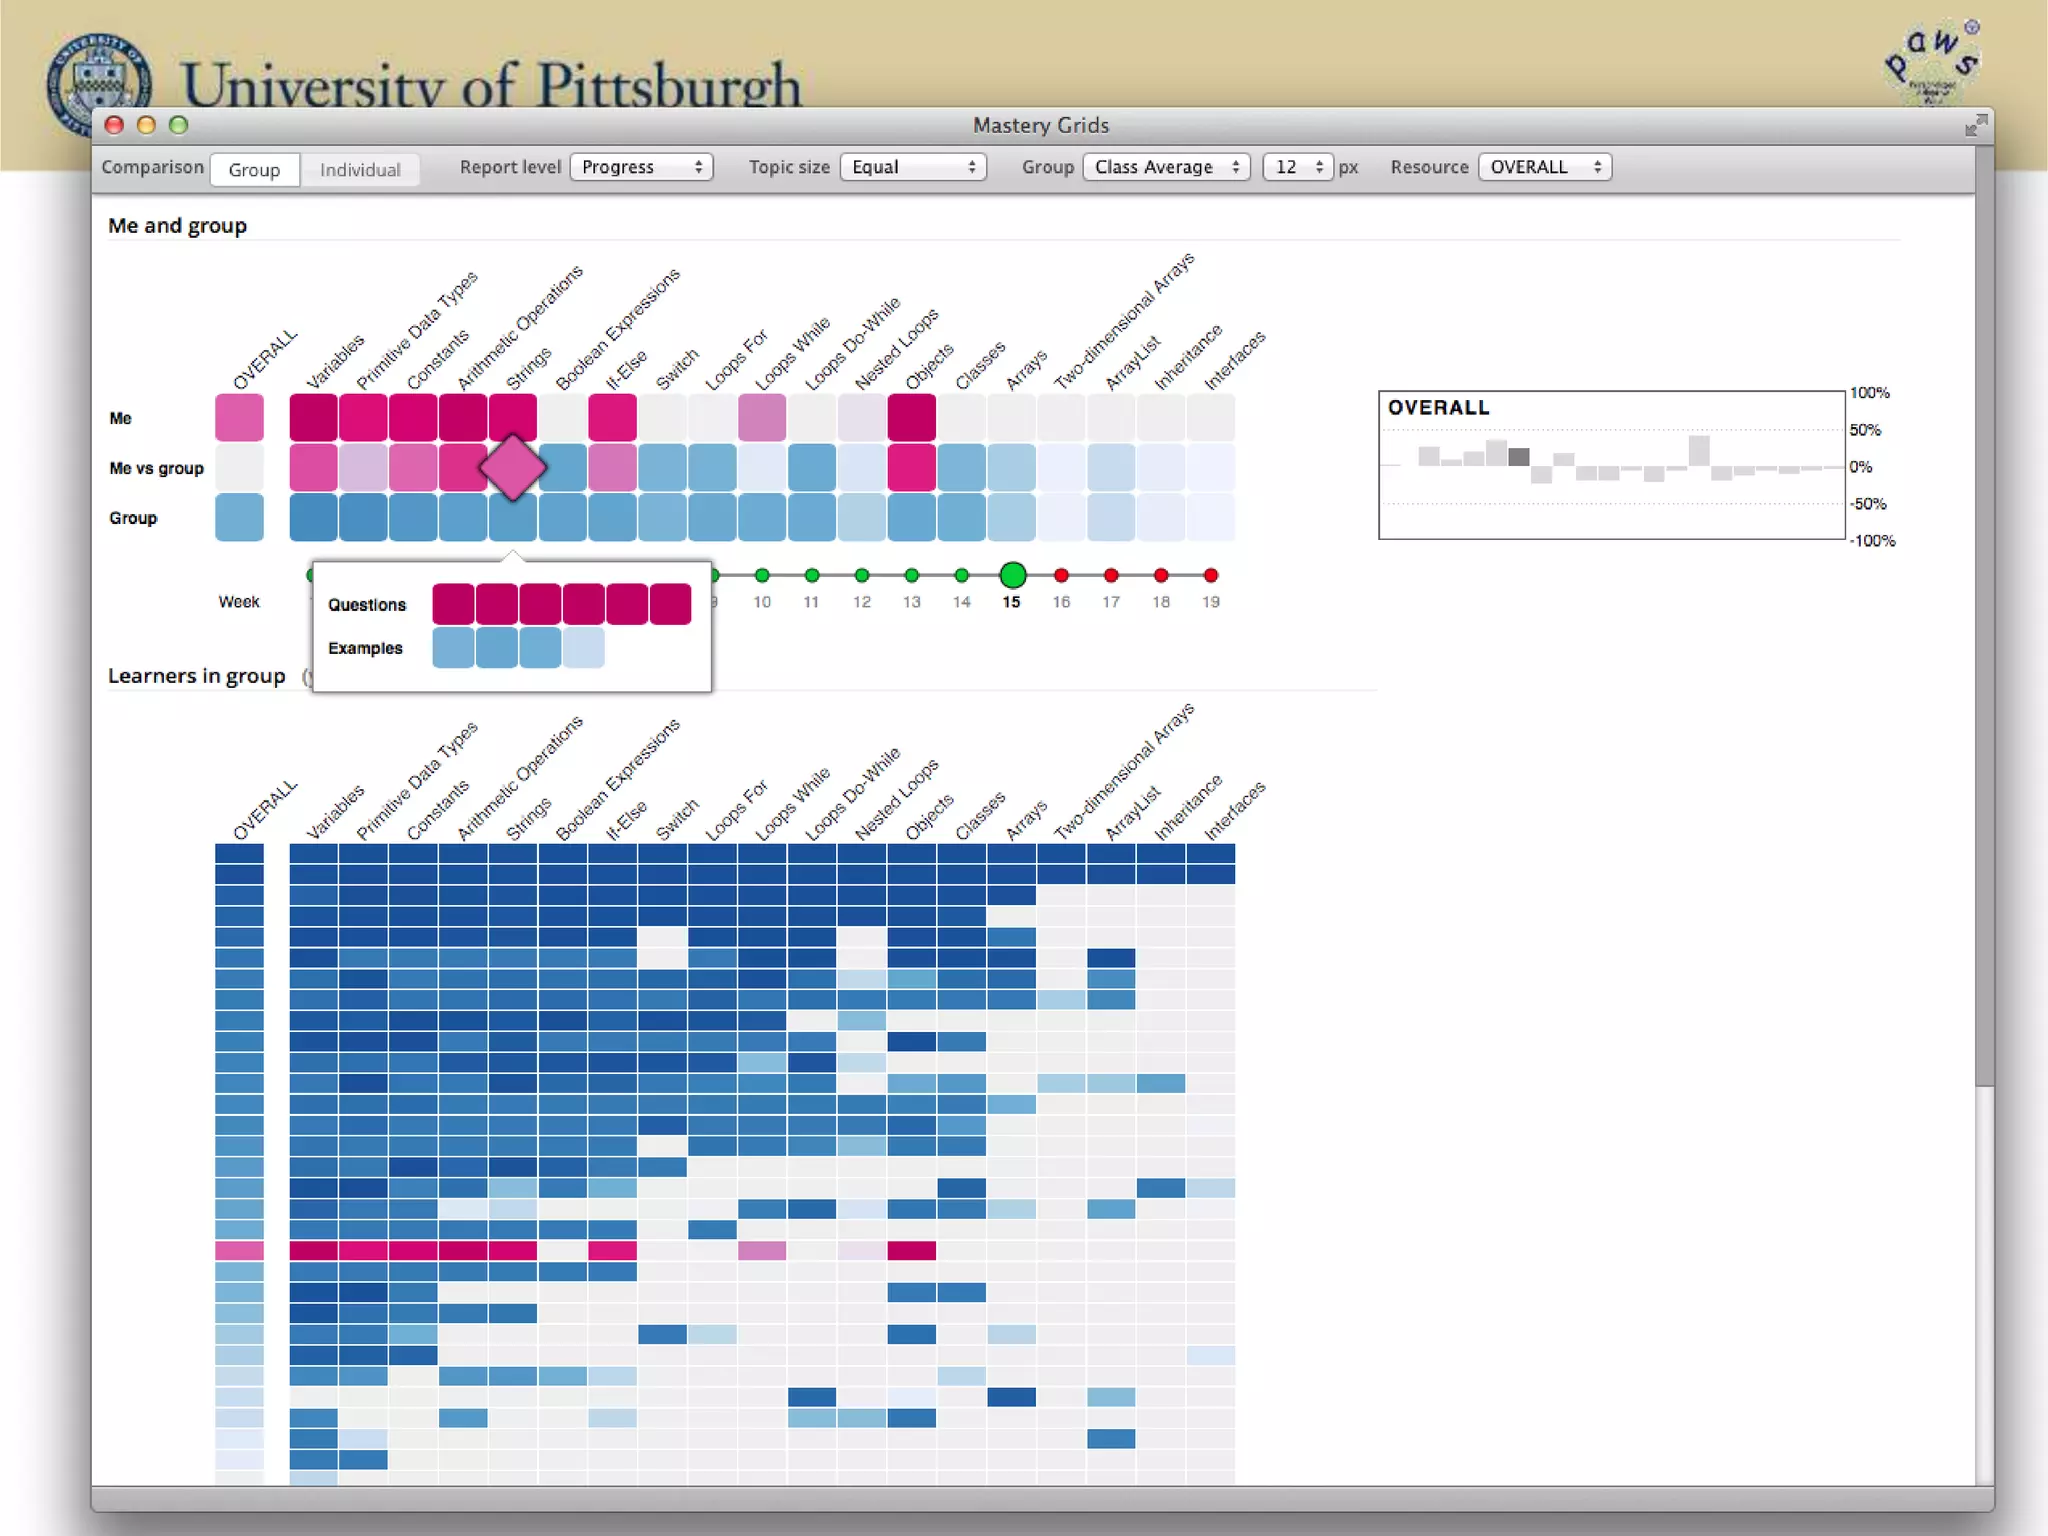Open the Topic size Equal dropdown

tap(913, 167)
